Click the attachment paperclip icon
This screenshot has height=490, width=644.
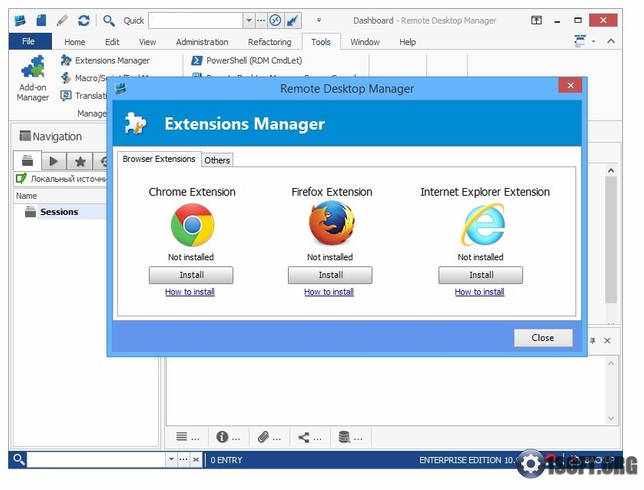pos(263,437)
